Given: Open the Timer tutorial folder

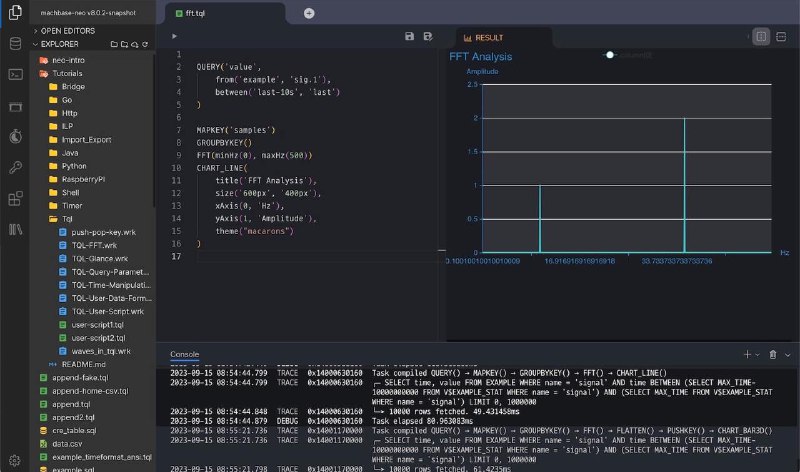Looking at the screenshot, I should pos(72,206).
